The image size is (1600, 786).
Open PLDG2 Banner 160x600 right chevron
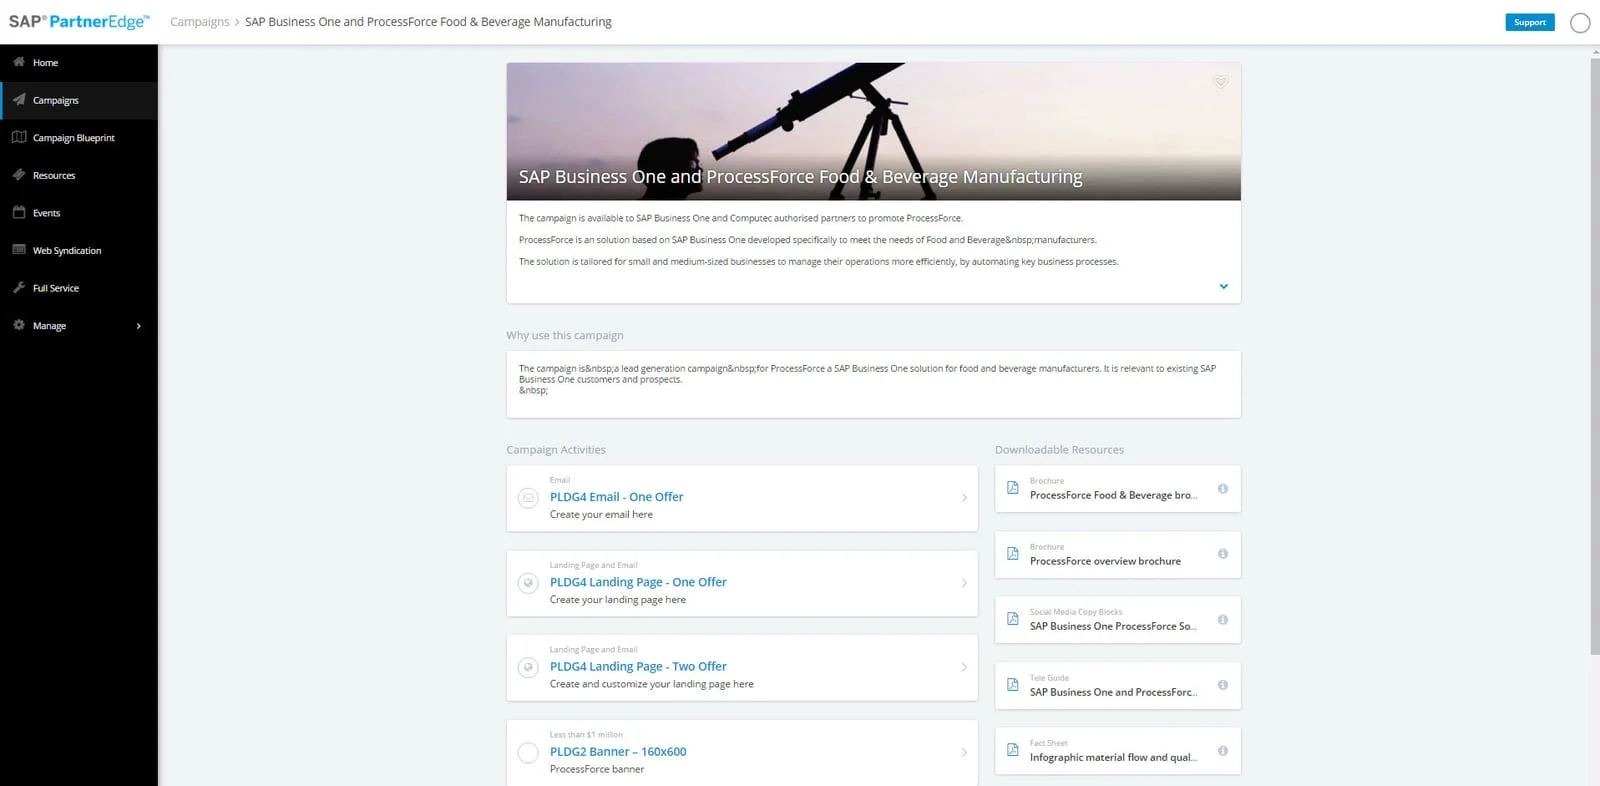pos(964,752)
